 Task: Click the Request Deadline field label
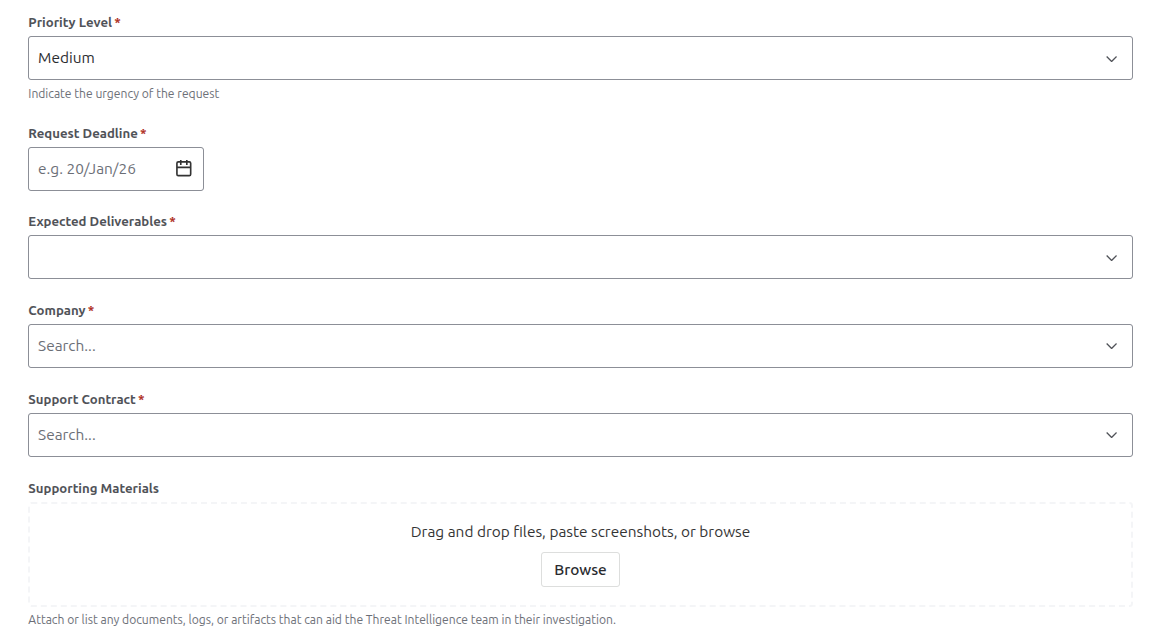[83, 133]
